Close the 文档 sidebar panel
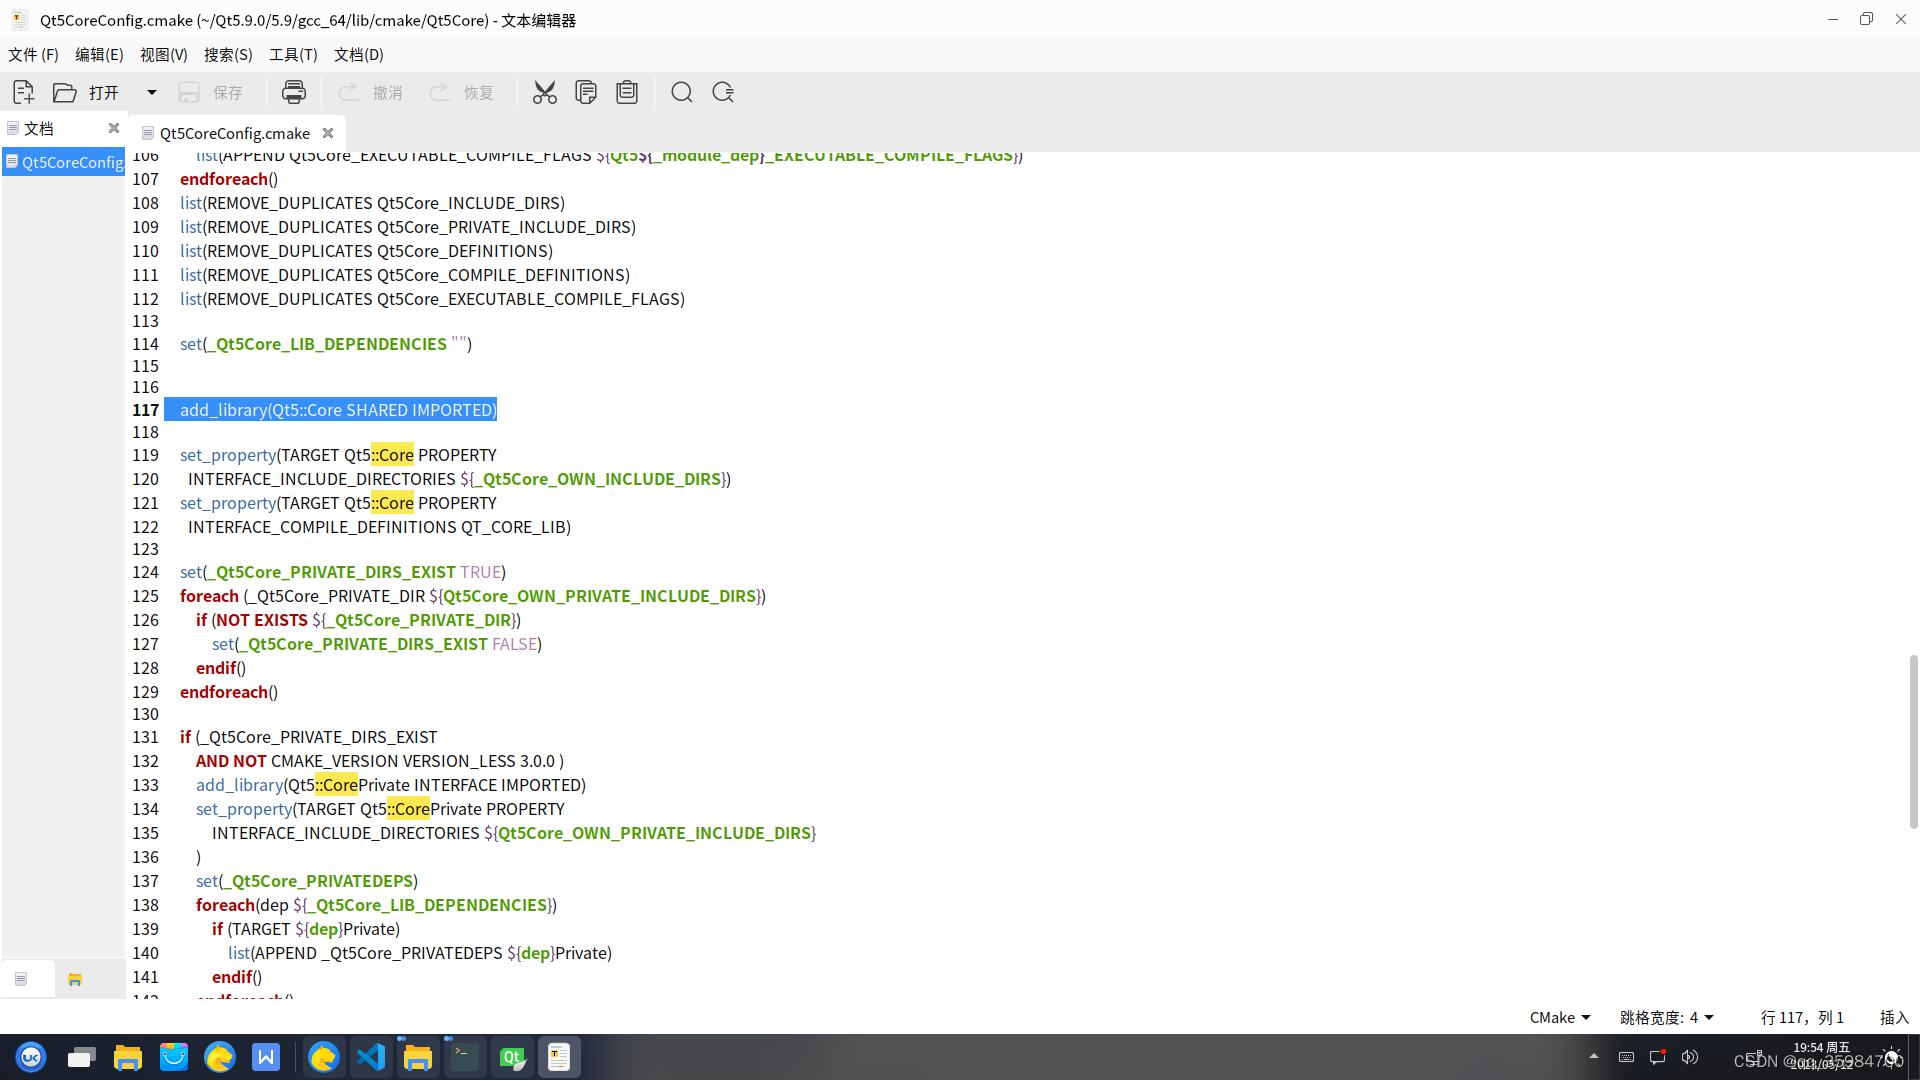1920x1080 pixels. [x=113, y=128]
